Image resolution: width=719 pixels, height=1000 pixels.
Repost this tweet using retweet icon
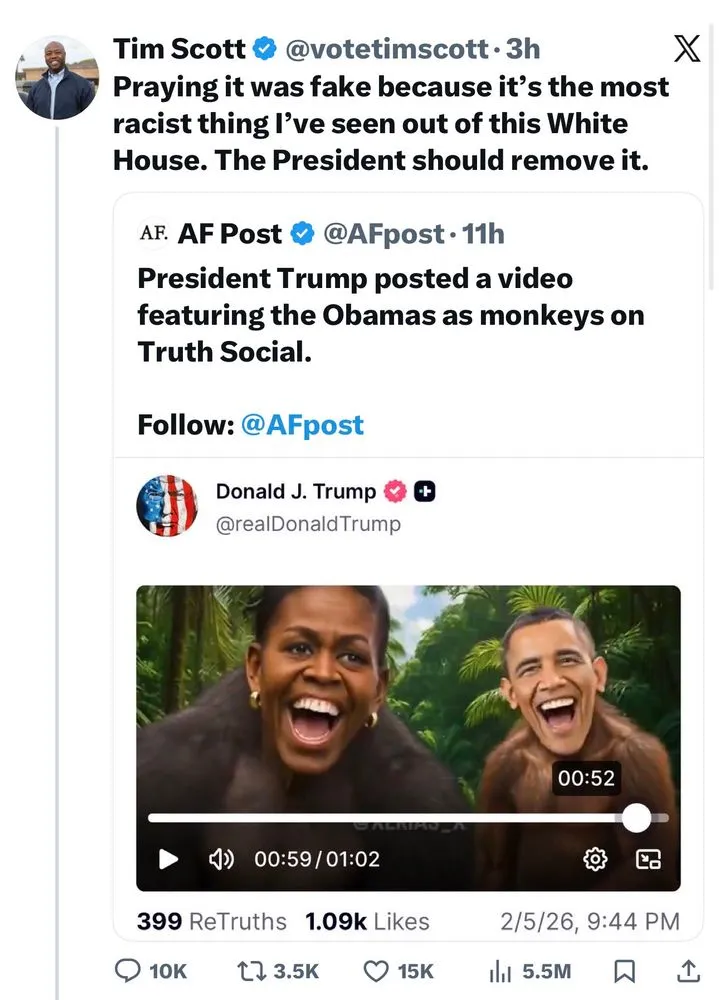[x=251, y=970]
